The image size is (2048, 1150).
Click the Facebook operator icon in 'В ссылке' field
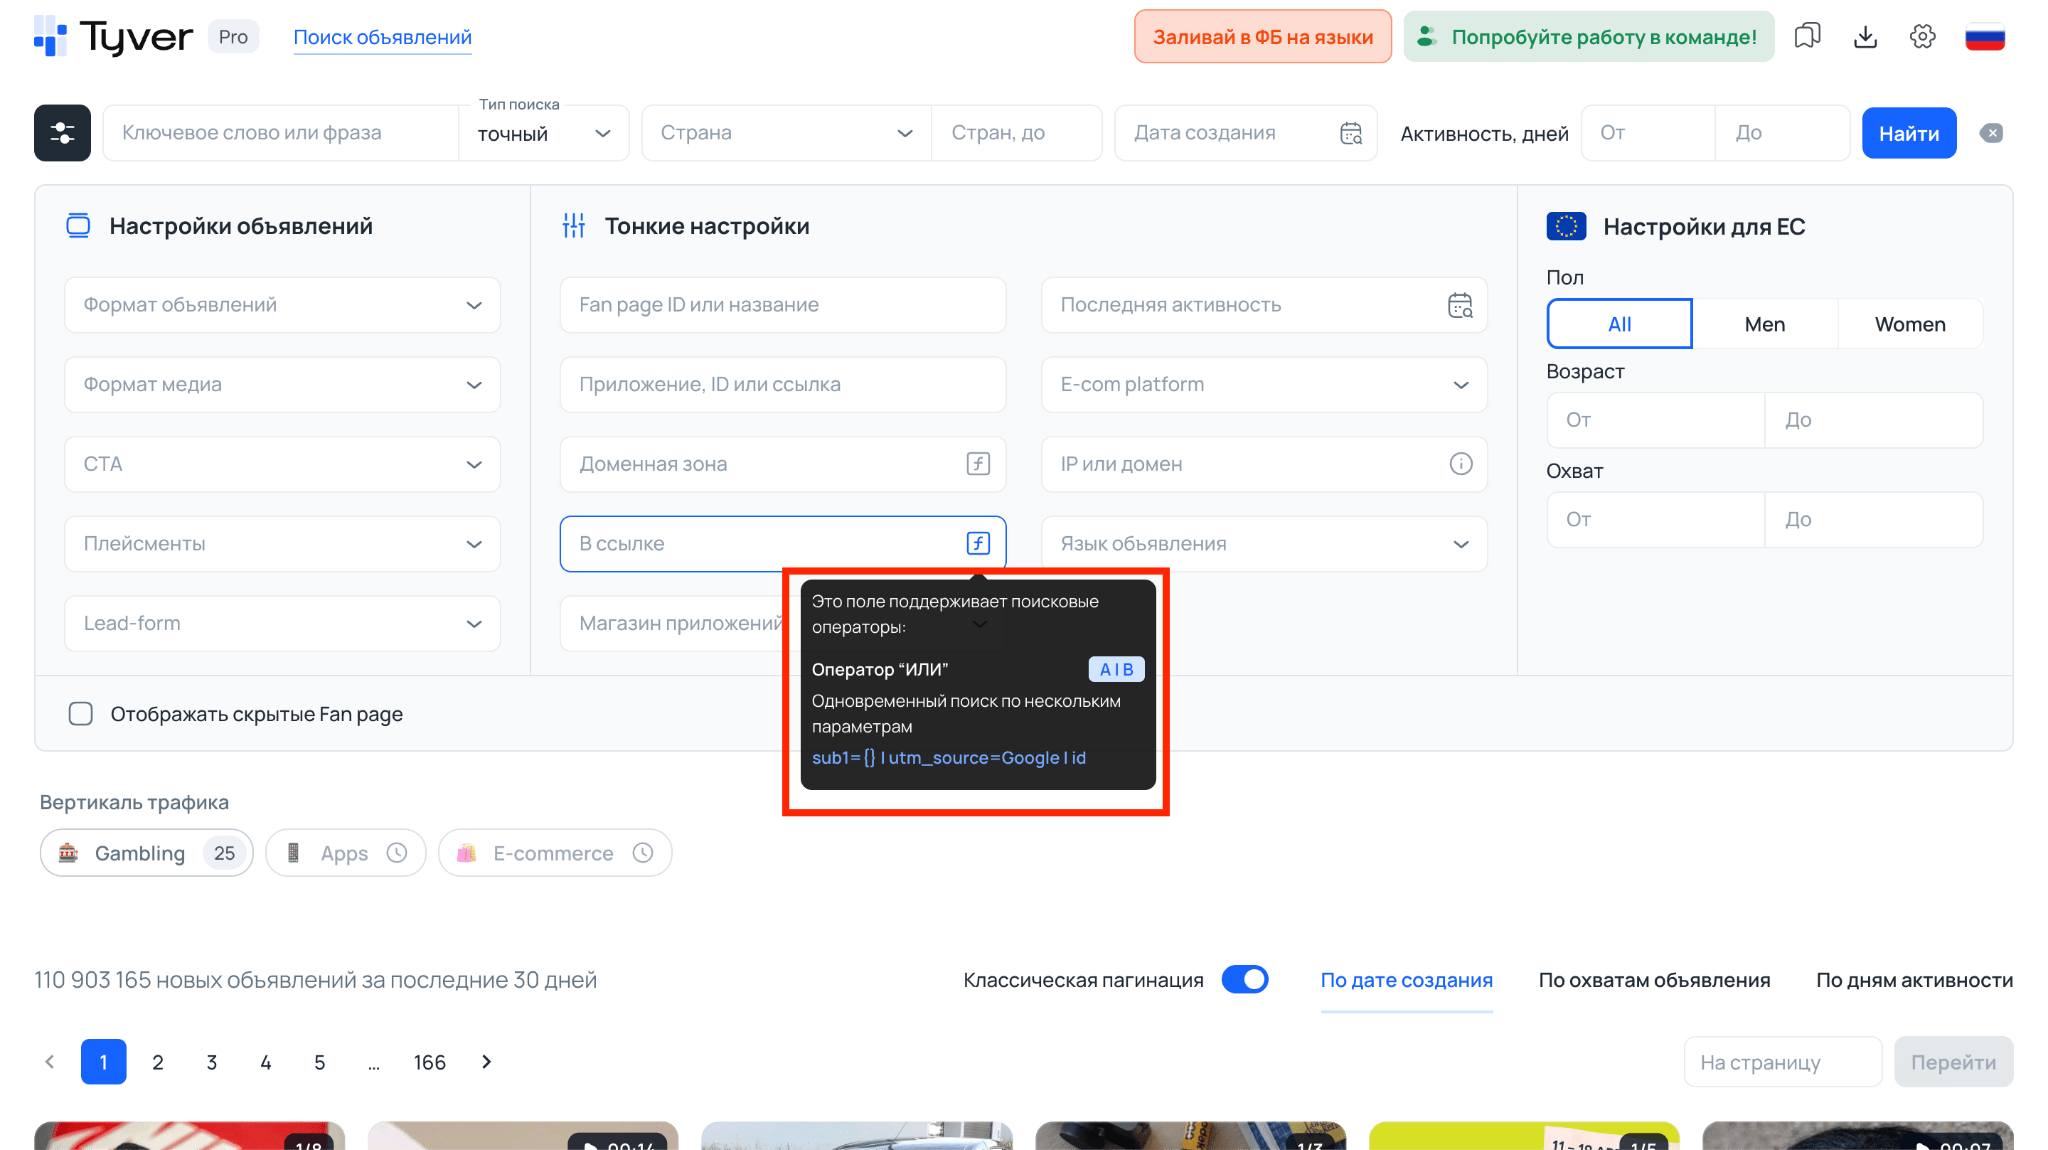(x=977, y=543)
